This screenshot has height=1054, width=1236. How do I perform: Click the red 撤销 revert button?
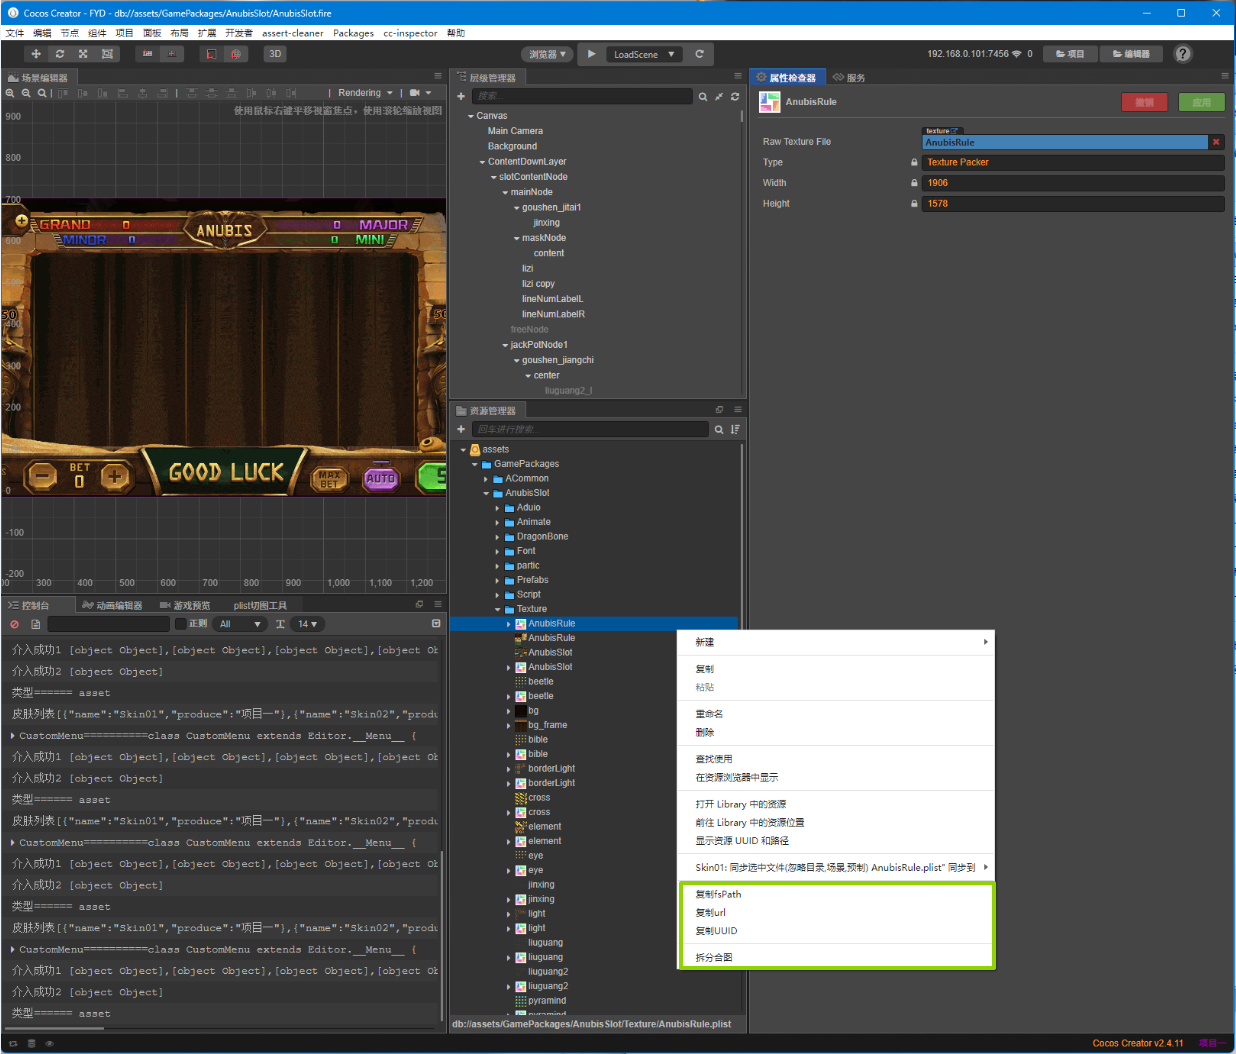tap(1145, 102)
